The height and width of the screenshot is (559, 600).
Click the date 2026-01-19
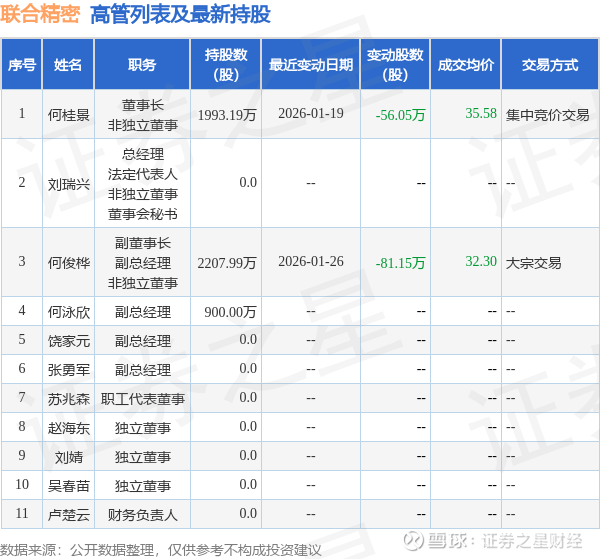(x=311, y=114)
